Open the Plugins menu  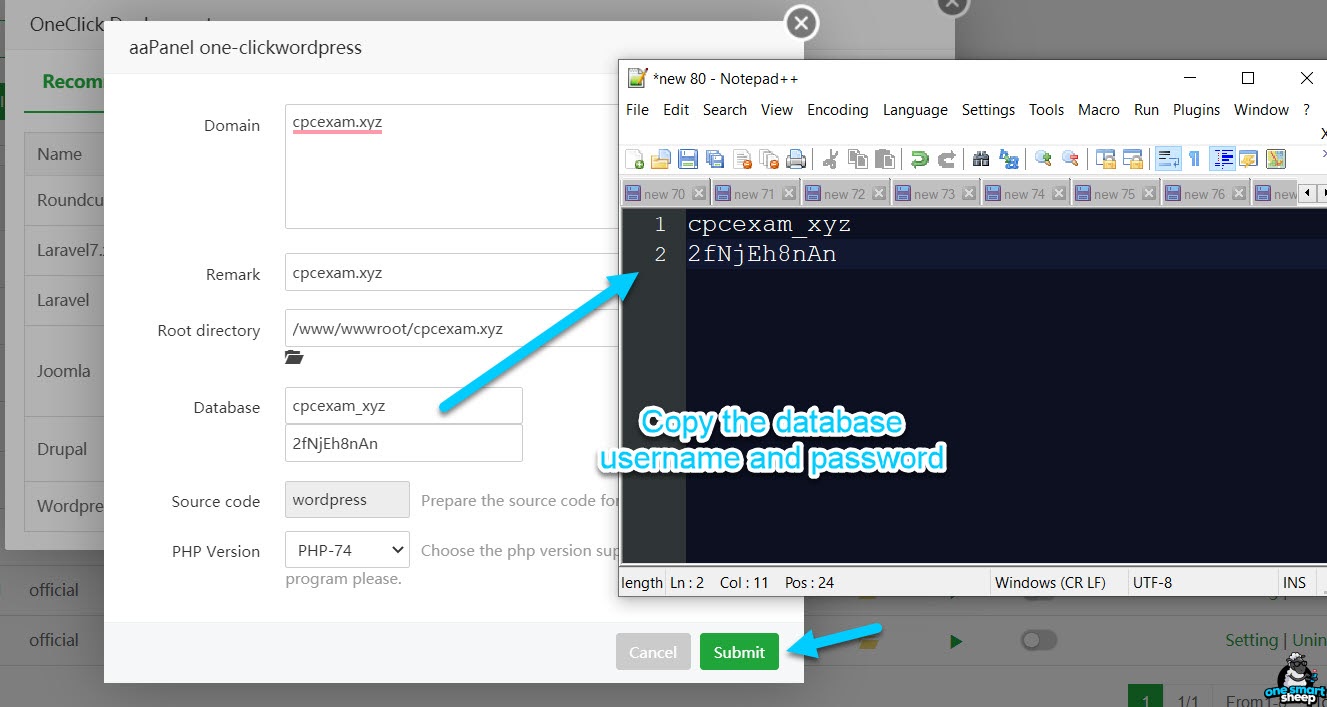(x=1196, y=110)
